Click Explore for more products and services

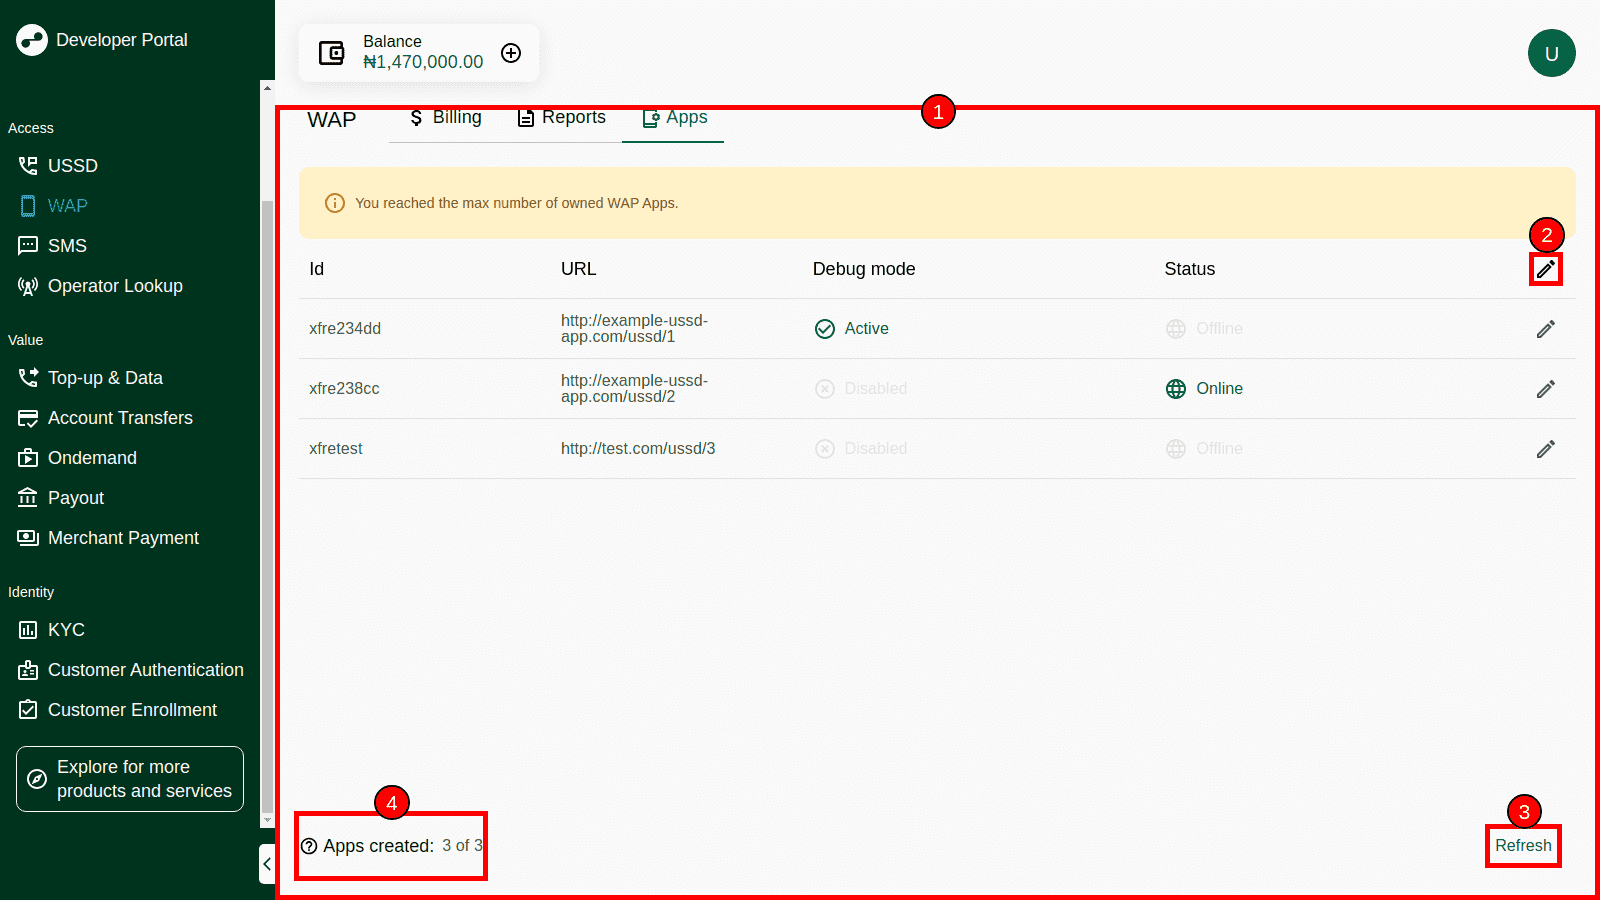tap(130, 779)
